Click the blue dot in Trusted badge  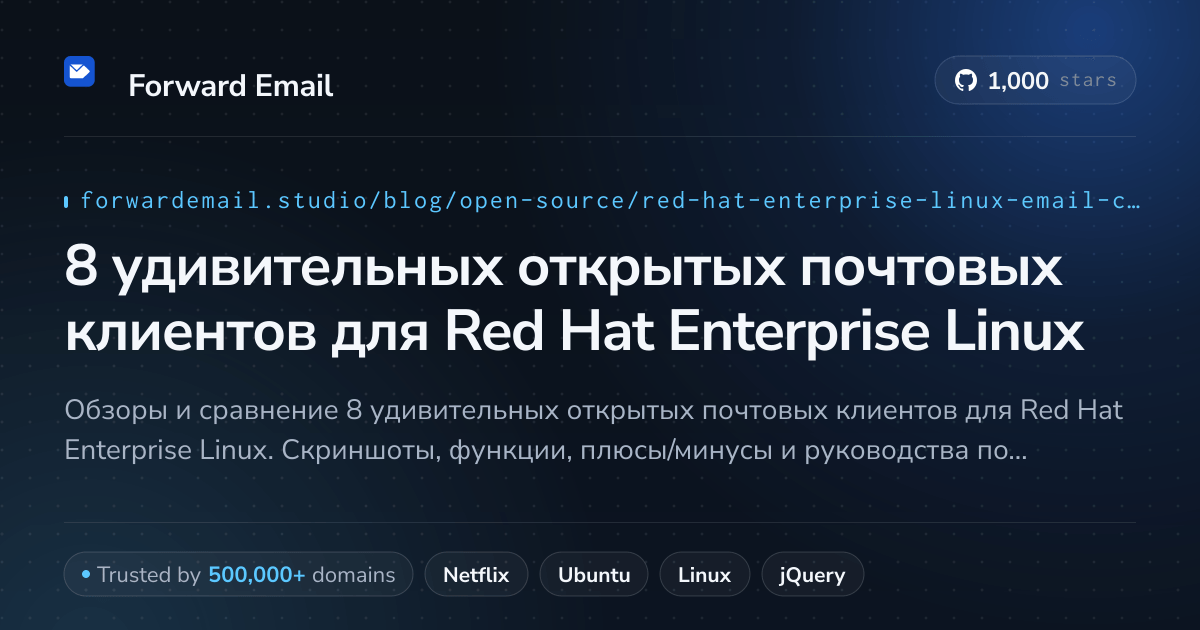point(86,575)
